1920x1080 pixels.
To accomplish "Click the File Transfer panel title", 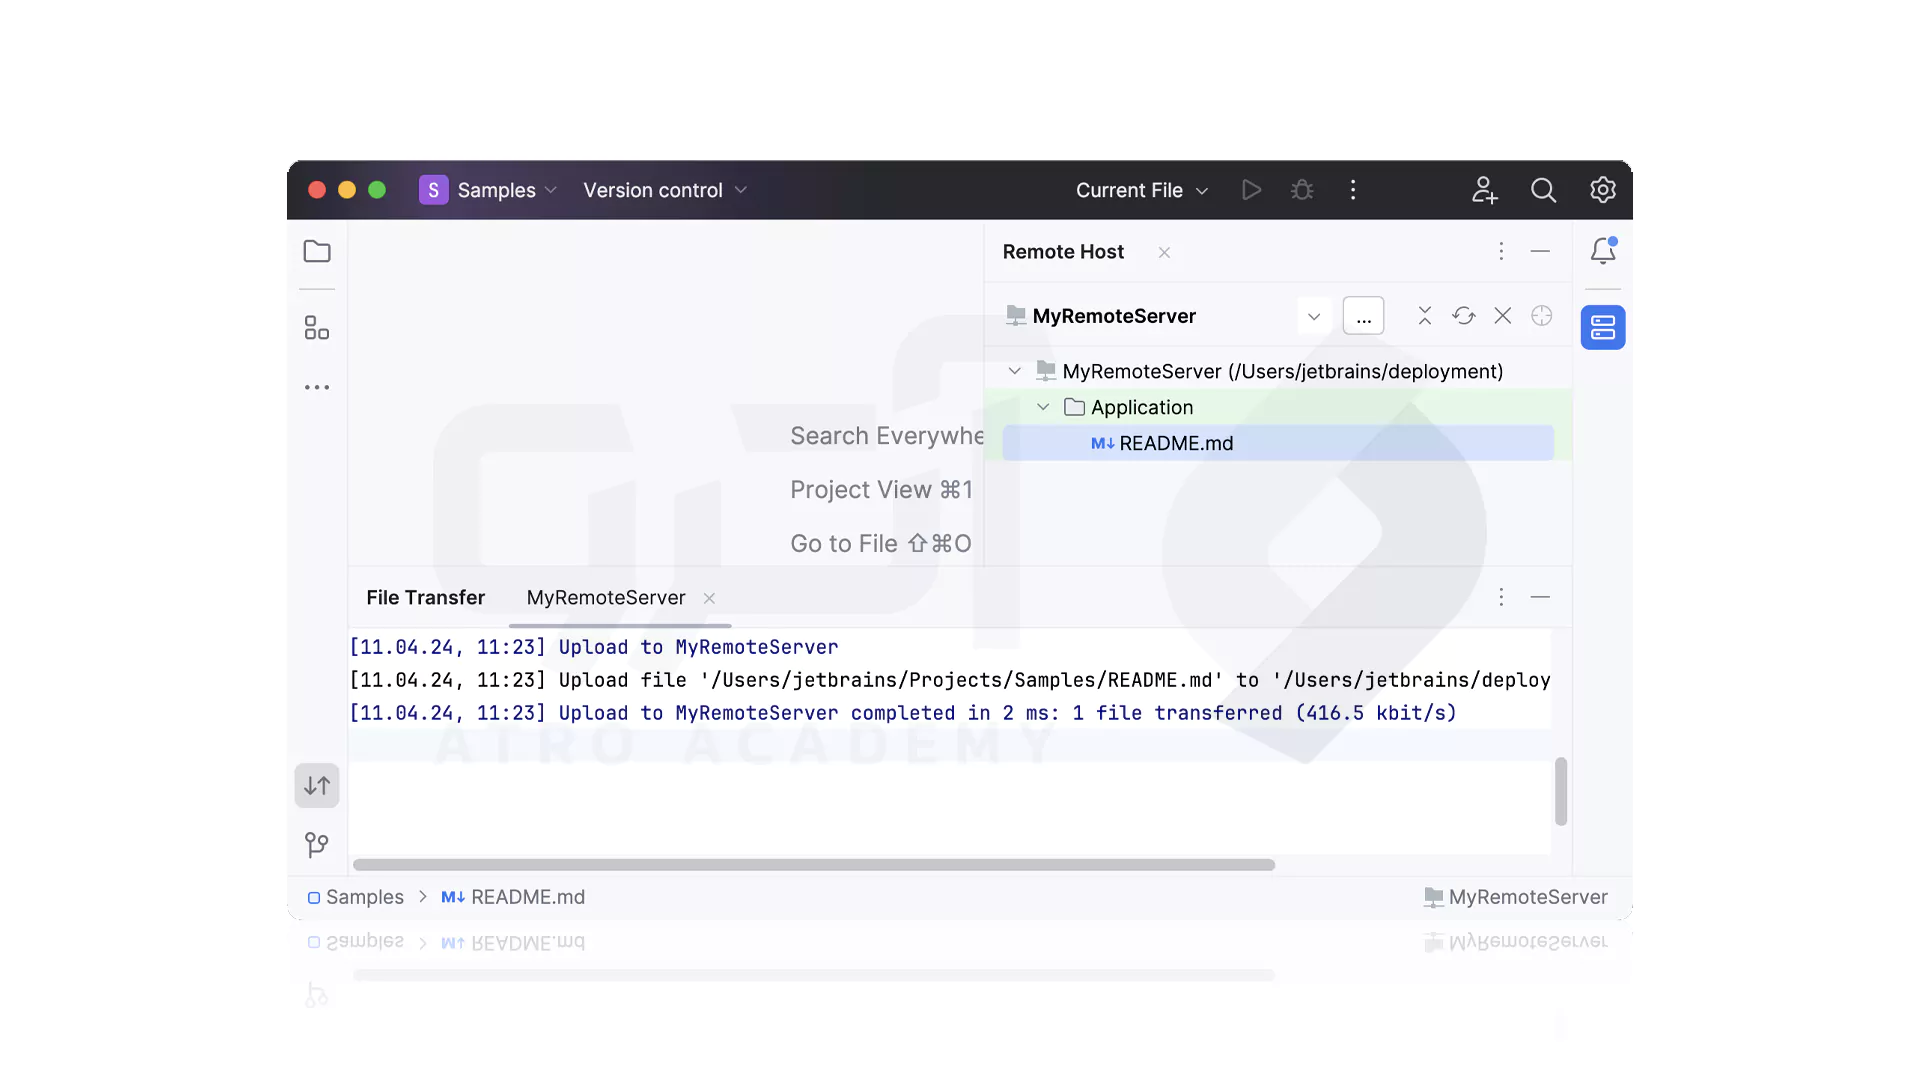I will click(425, 597).
